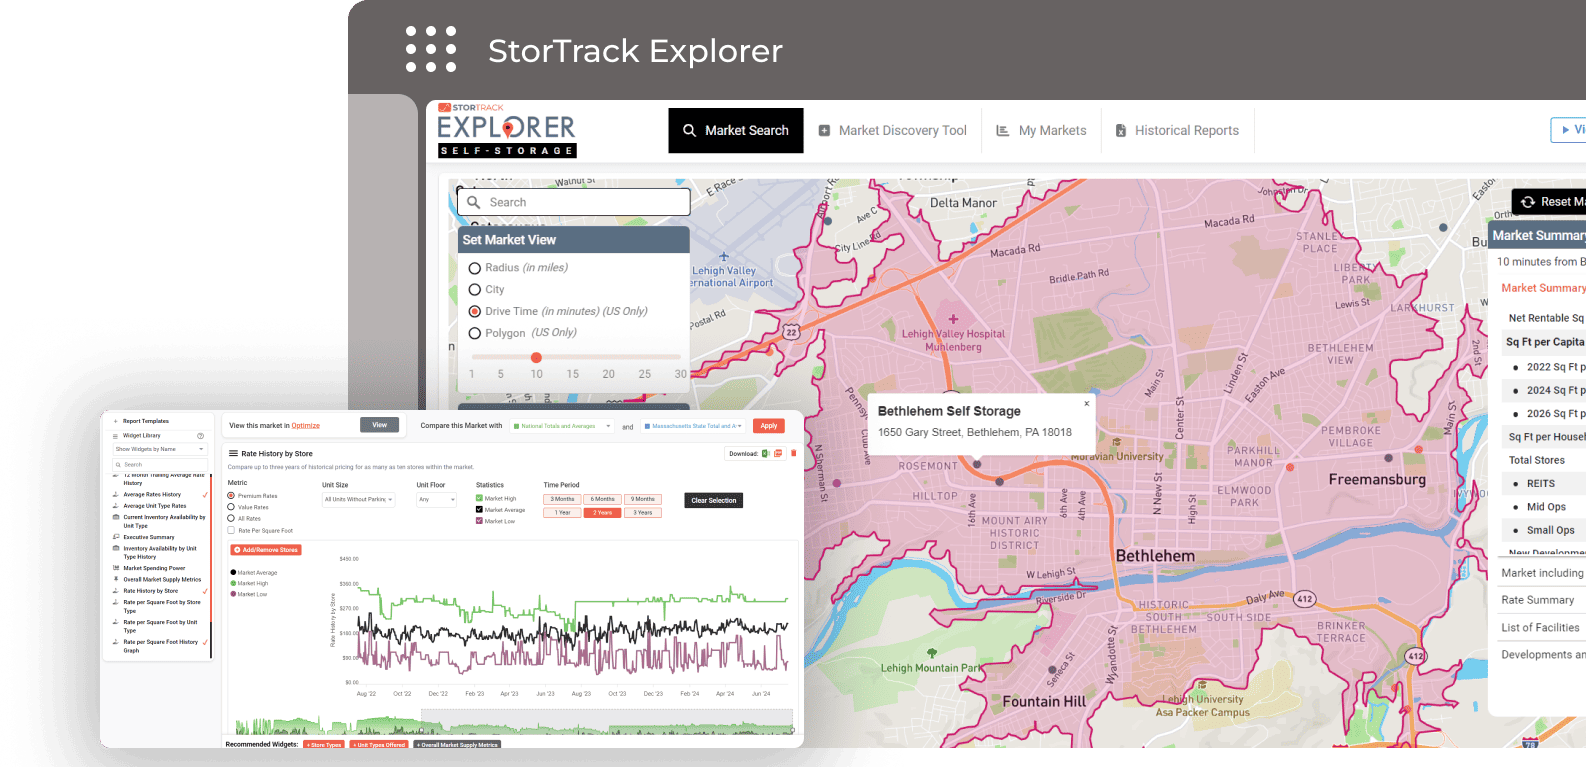The height and width of the screenshot is (767, 1586).
Task: Open the Historical Reports tab
Action: pyautogui.click(x=1177, y=131)
